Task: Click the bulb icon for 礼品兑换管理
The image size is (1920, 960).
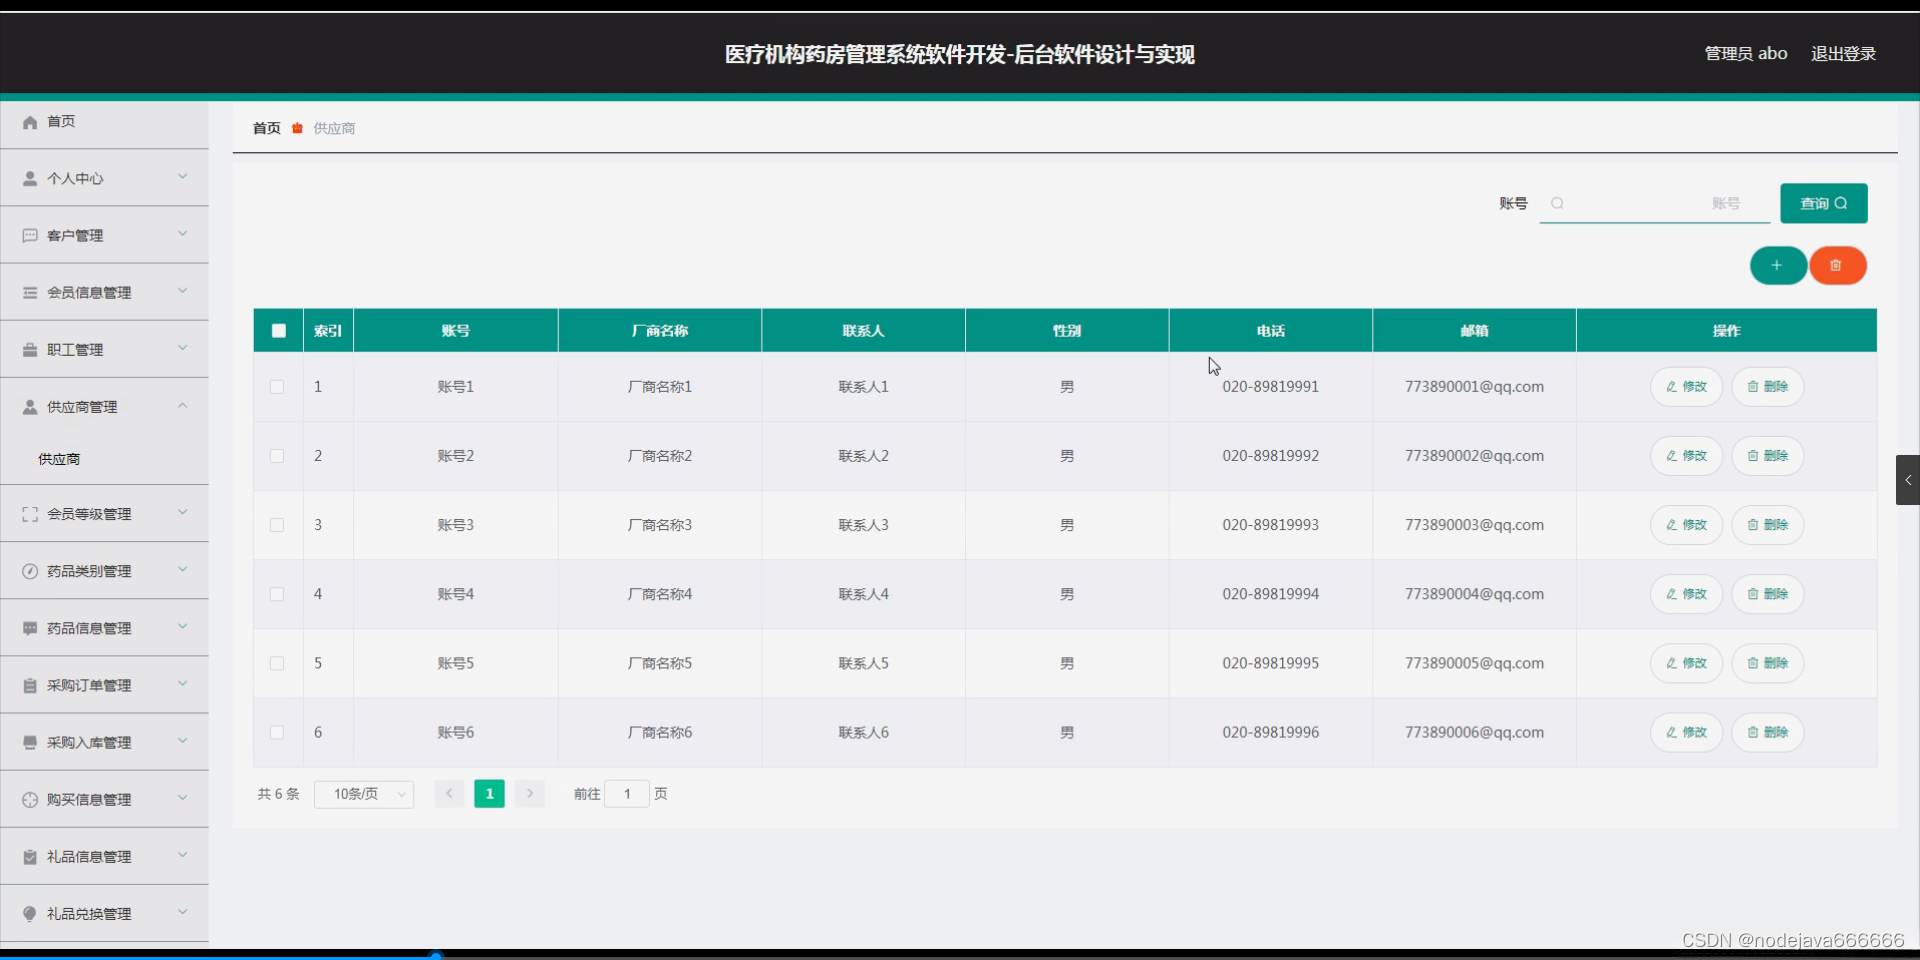Action: pyautogui.click(x=30, y=914)
